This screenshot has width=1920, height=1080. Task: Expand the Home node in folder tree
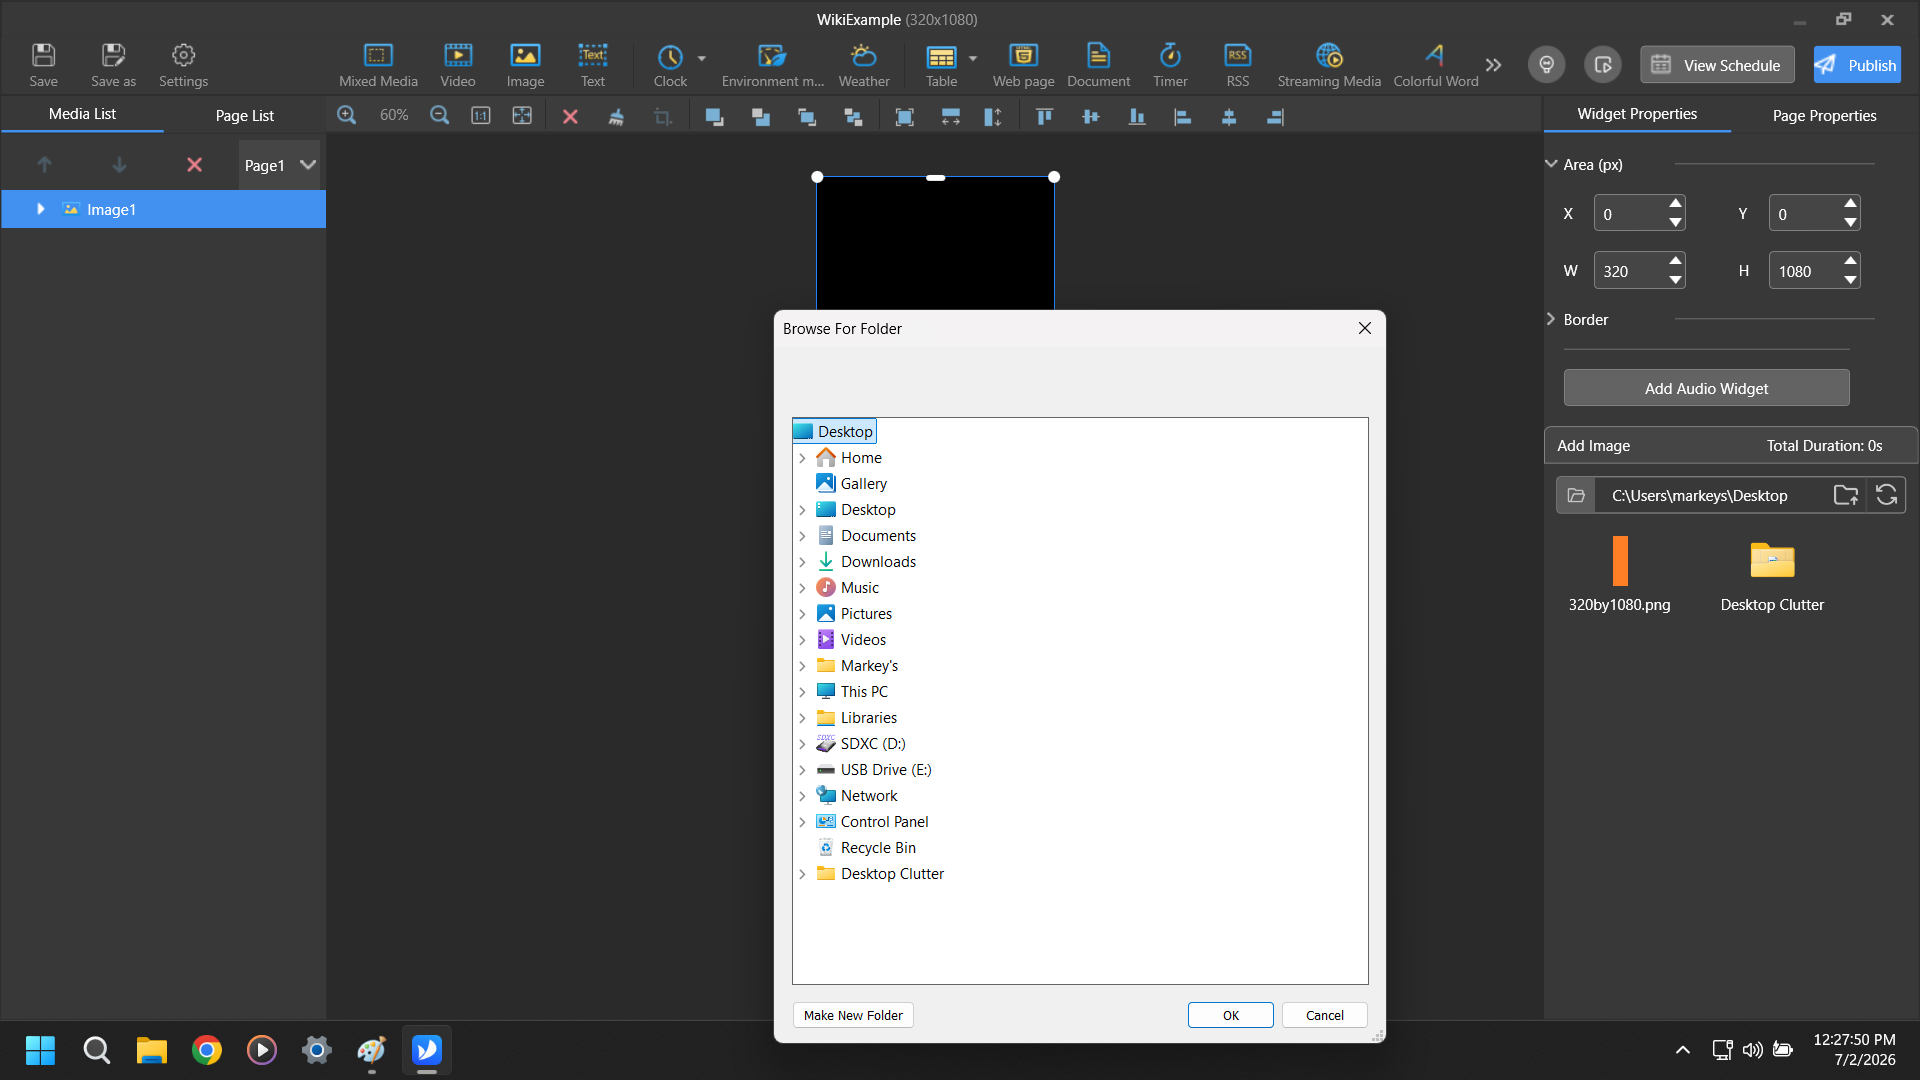[802, 458]
